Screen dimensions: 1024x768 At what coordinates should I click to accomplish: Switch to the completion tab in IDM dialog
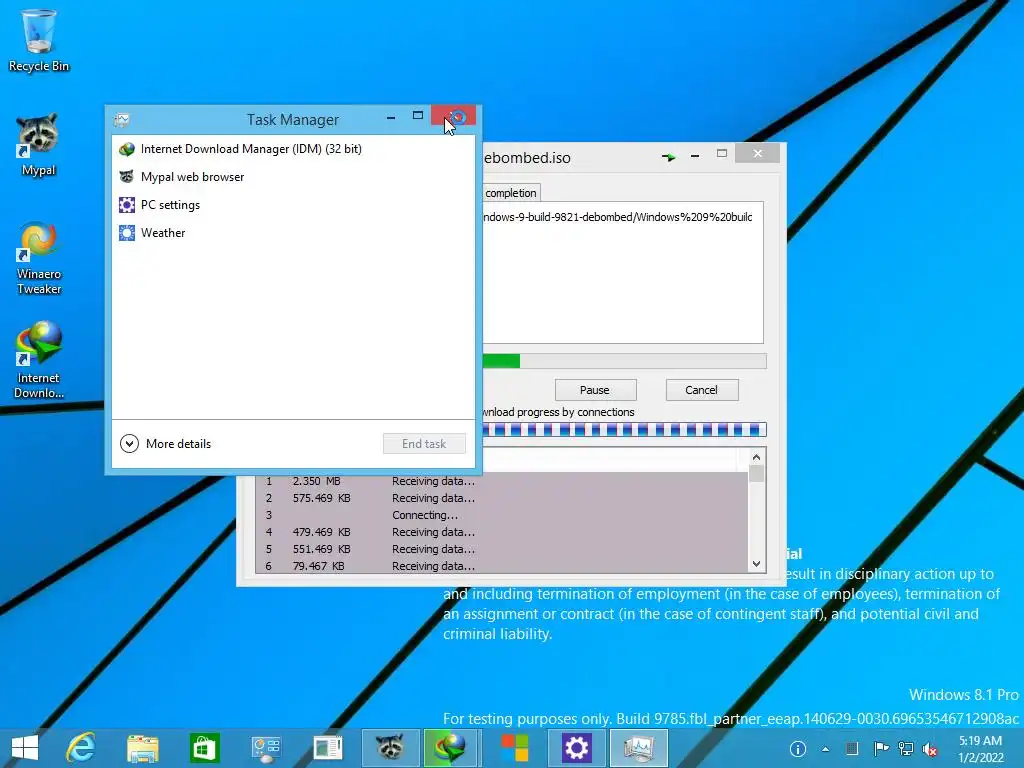point(511,193)
